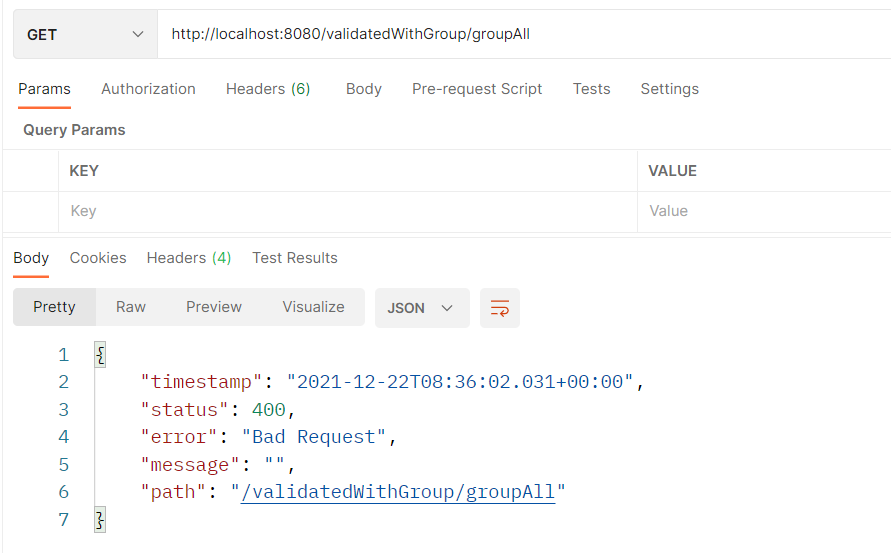Open the Pre-request Script tab
Image resolution: width=891 pixels, height=553 pixels.
click(x=477, y=89)
